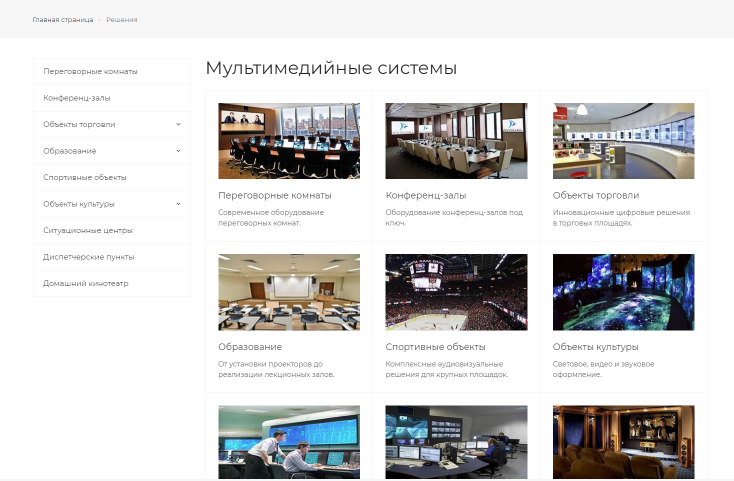This screenshot has width=734, height=481.
Task: Click the Переговорные комнаты card photo
Action: point(289,141)
